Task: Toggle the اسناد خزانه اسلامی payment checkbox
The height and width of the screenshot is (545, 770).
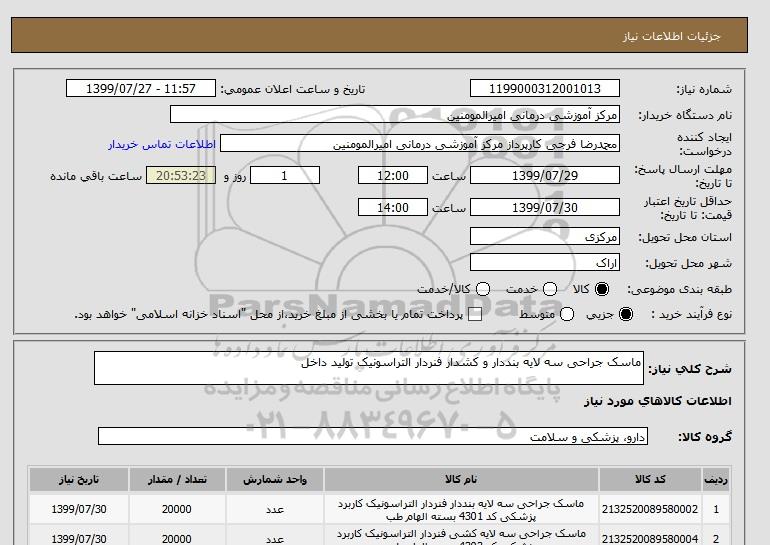Action: coord(475,315)
